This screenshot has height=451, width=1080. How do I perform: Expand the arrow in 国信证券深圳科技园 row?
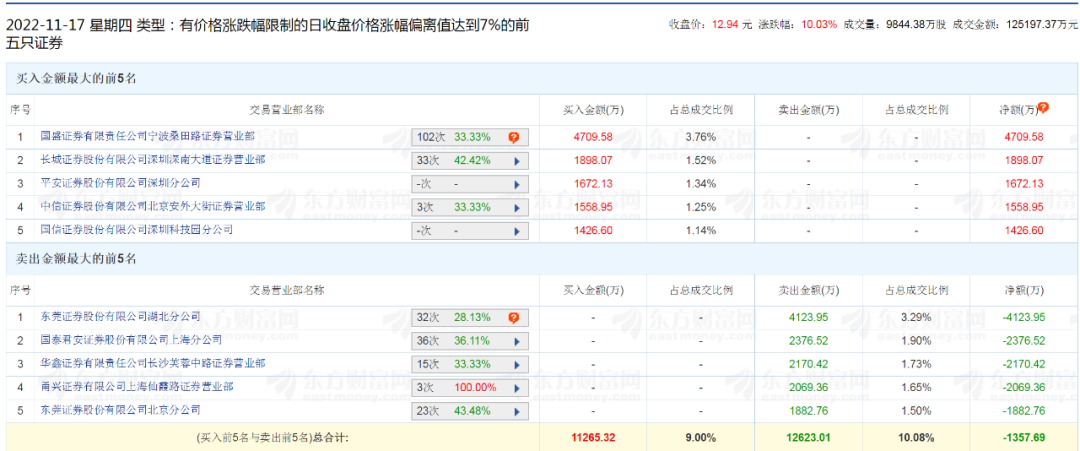click(516, 231)
